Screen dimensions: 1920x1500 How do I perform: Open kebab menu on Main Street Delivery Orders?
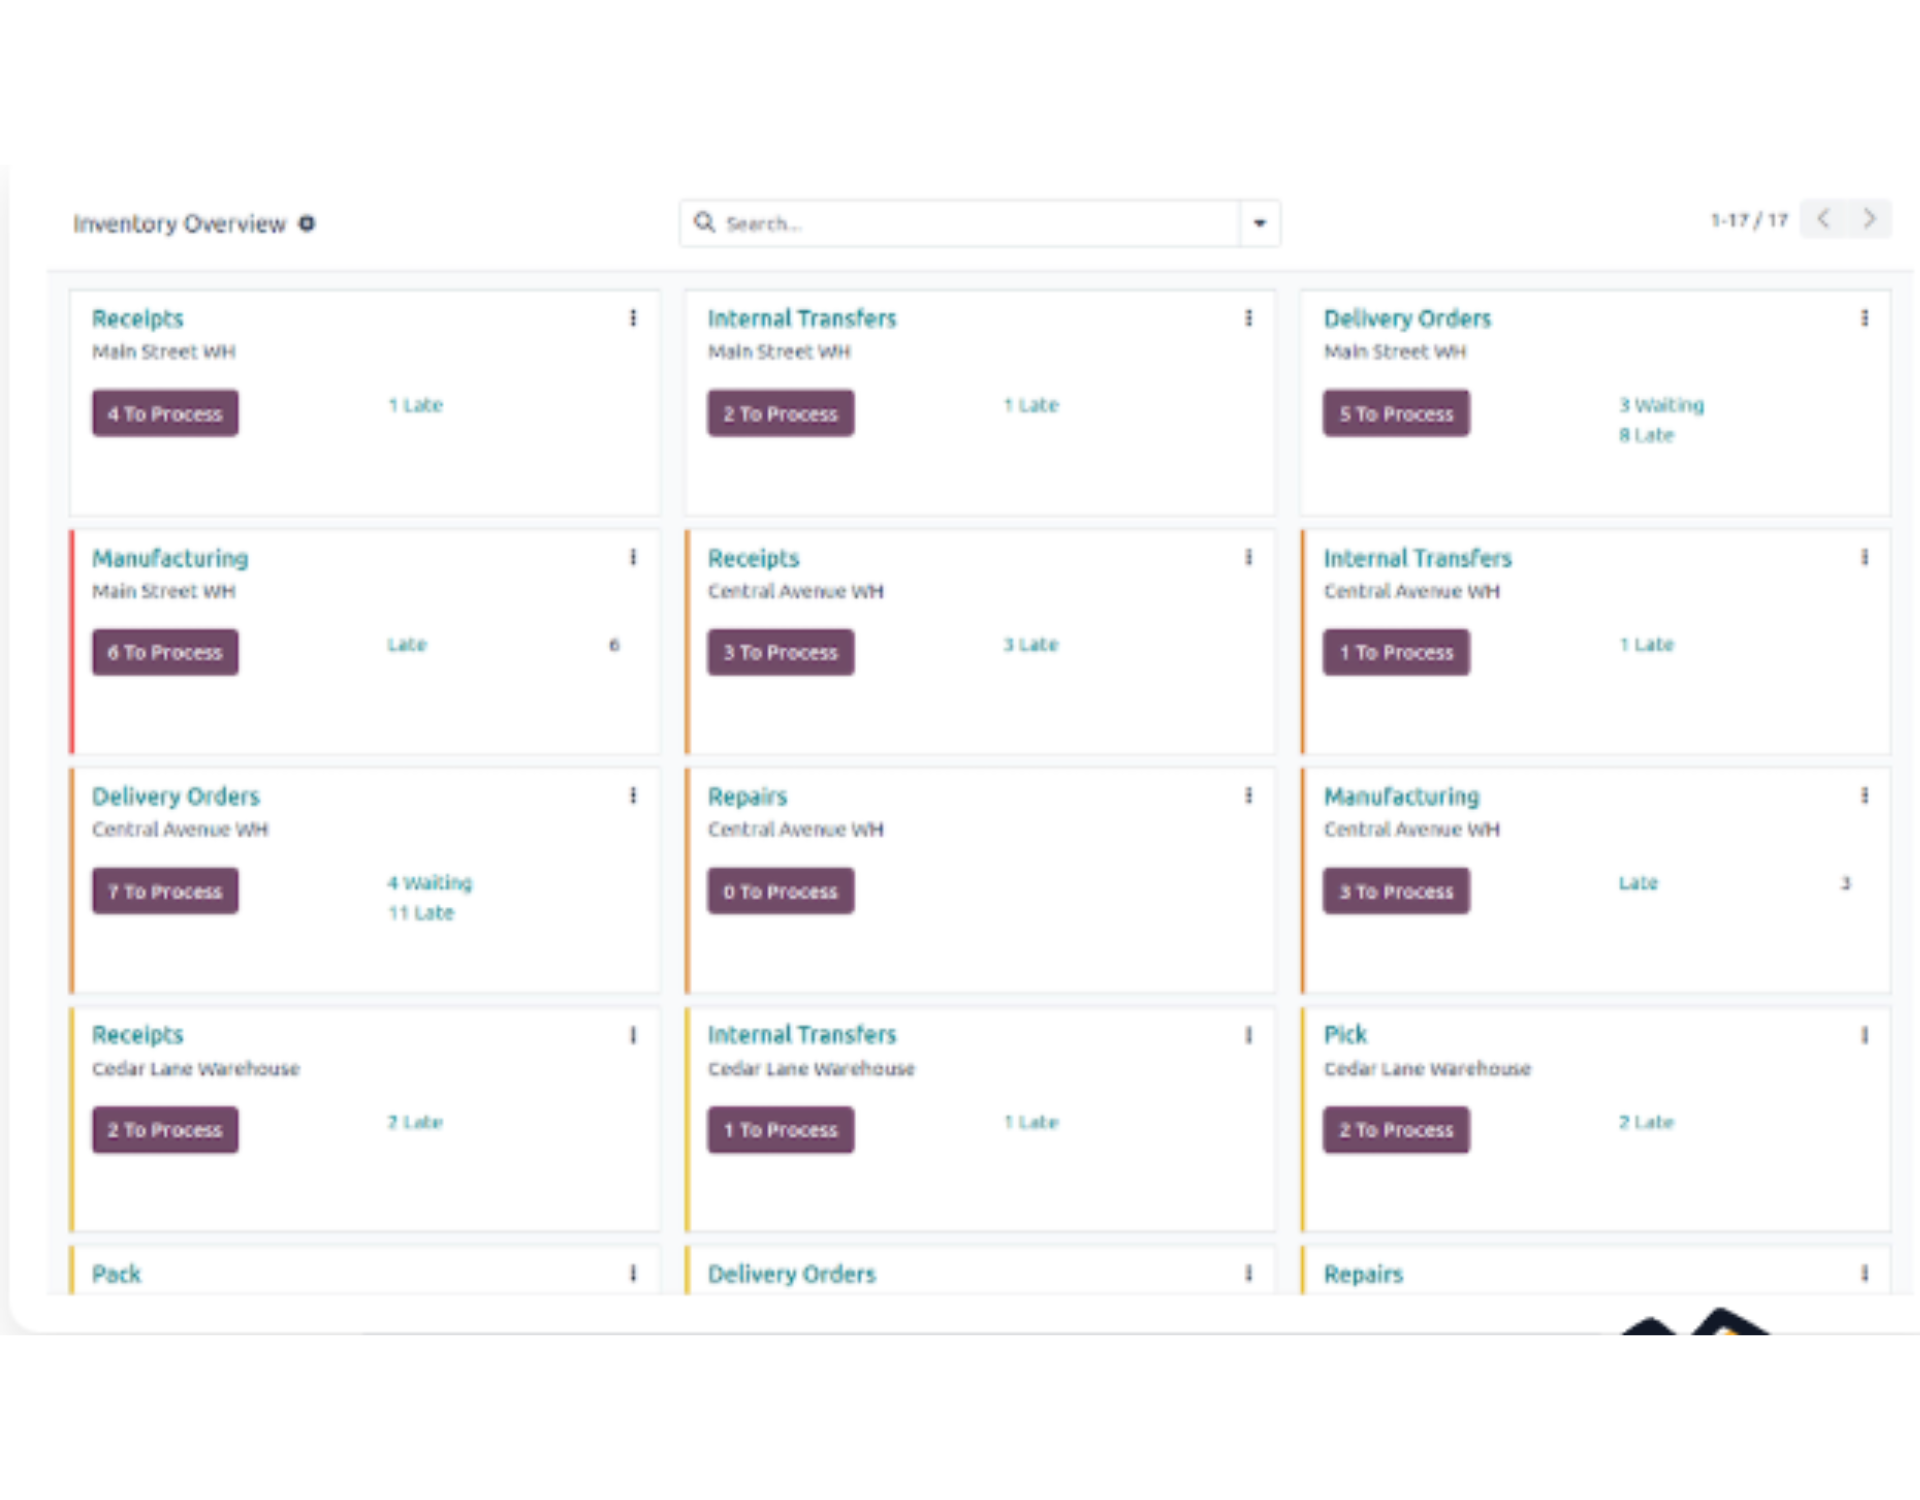coord(1864,318)
